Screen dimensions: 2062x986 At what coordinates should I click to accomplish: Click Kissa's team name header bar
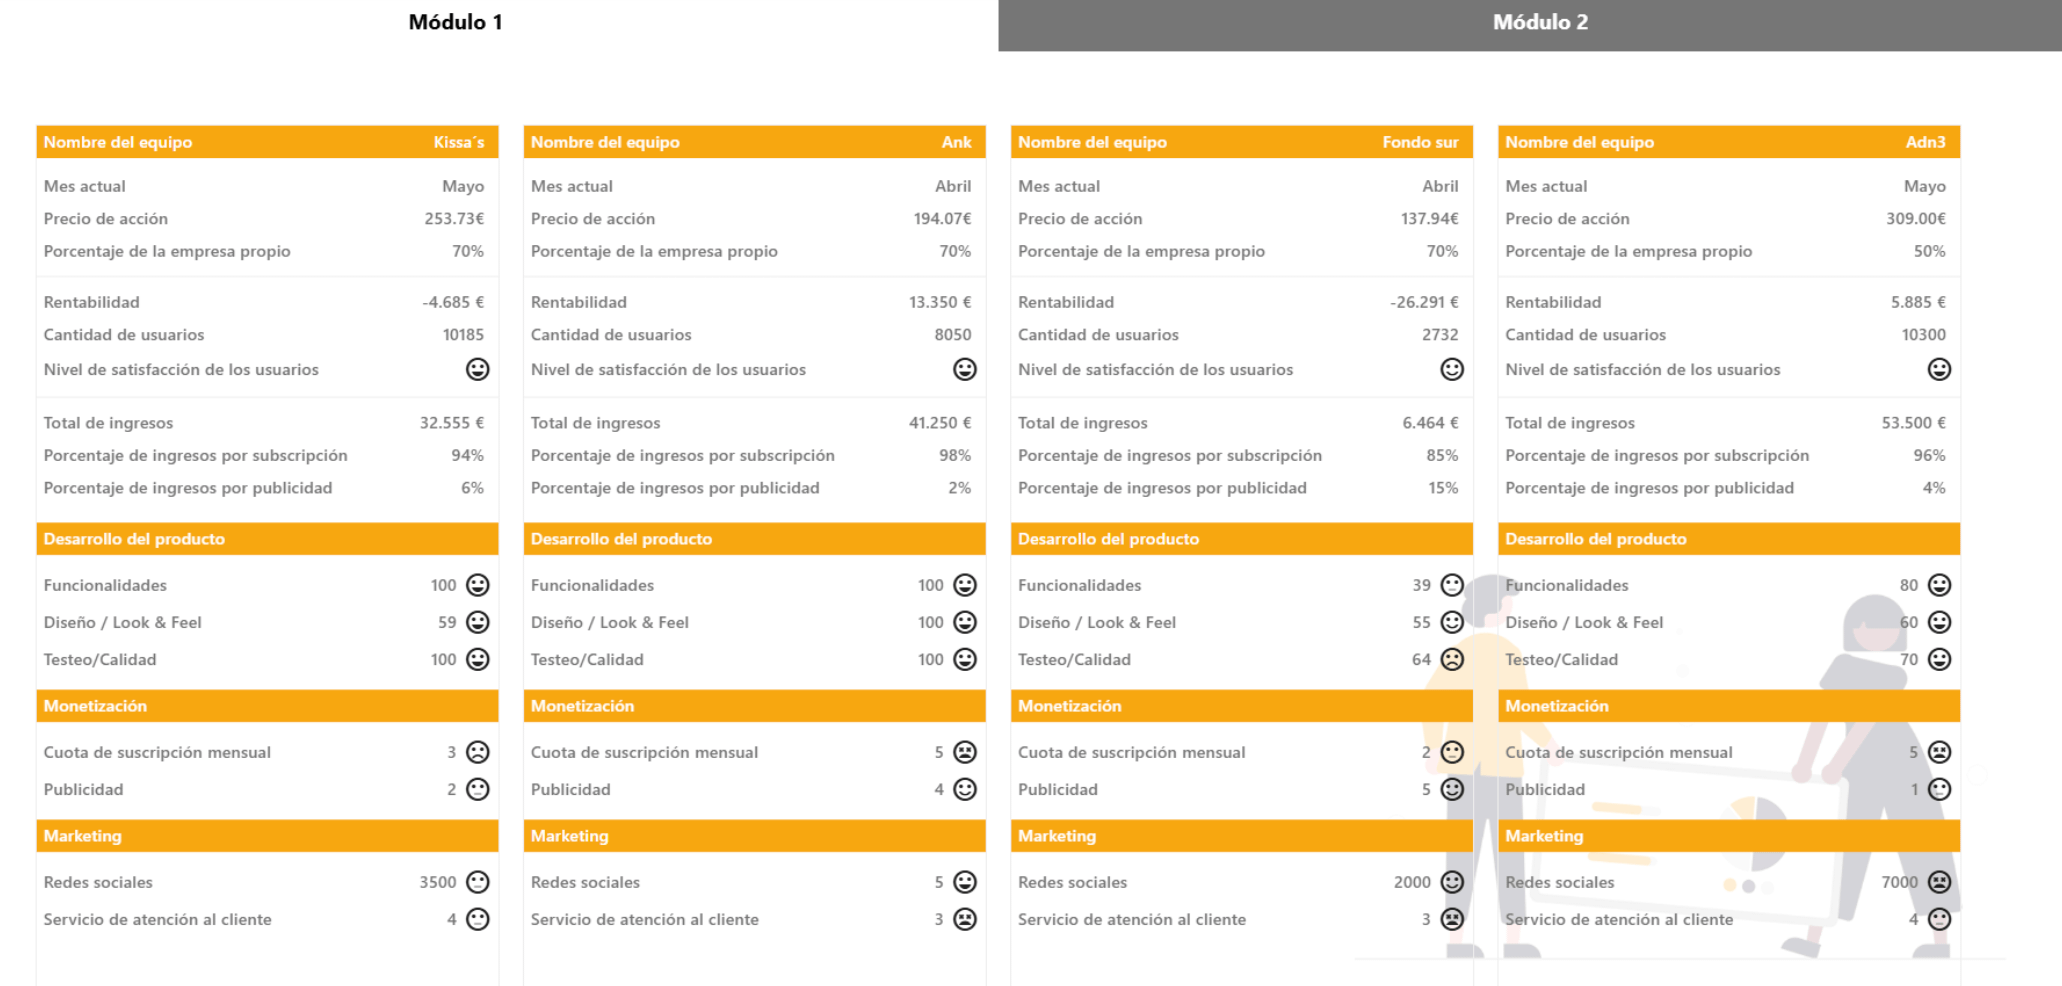(267, 142)
